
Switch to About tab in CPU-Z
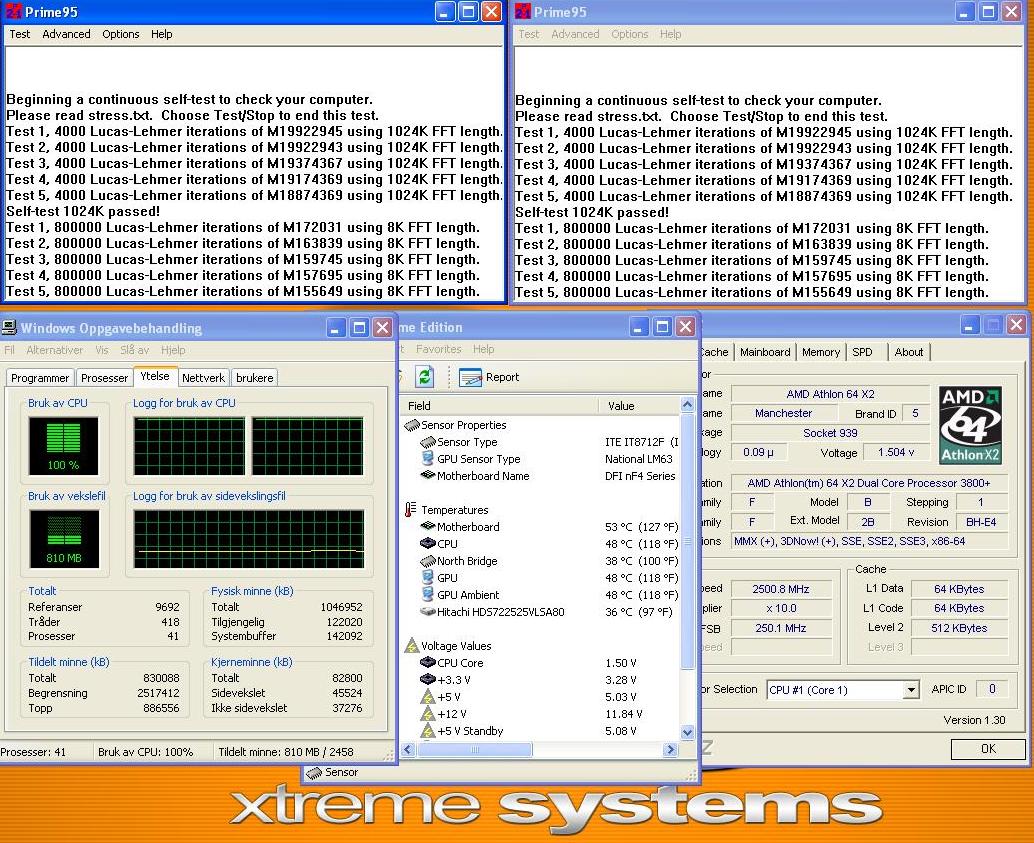point(909,352)
